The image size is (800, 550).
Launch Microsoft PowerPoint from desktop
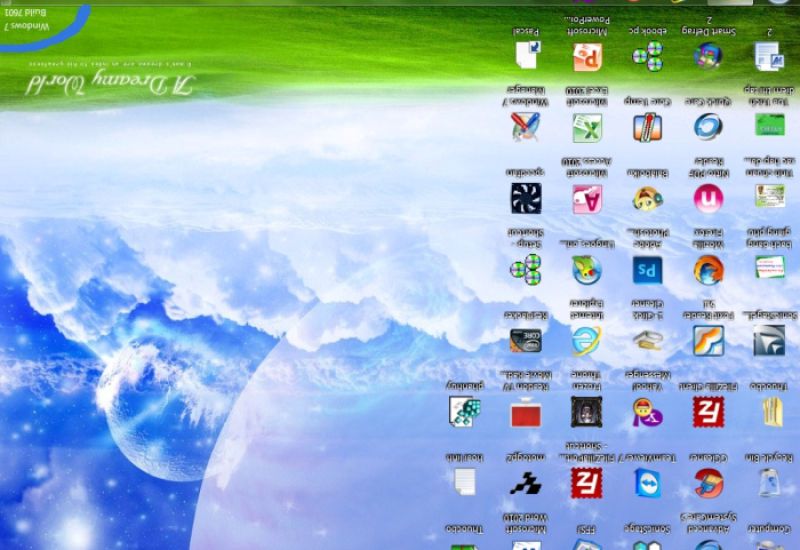(x=587, y=56)
